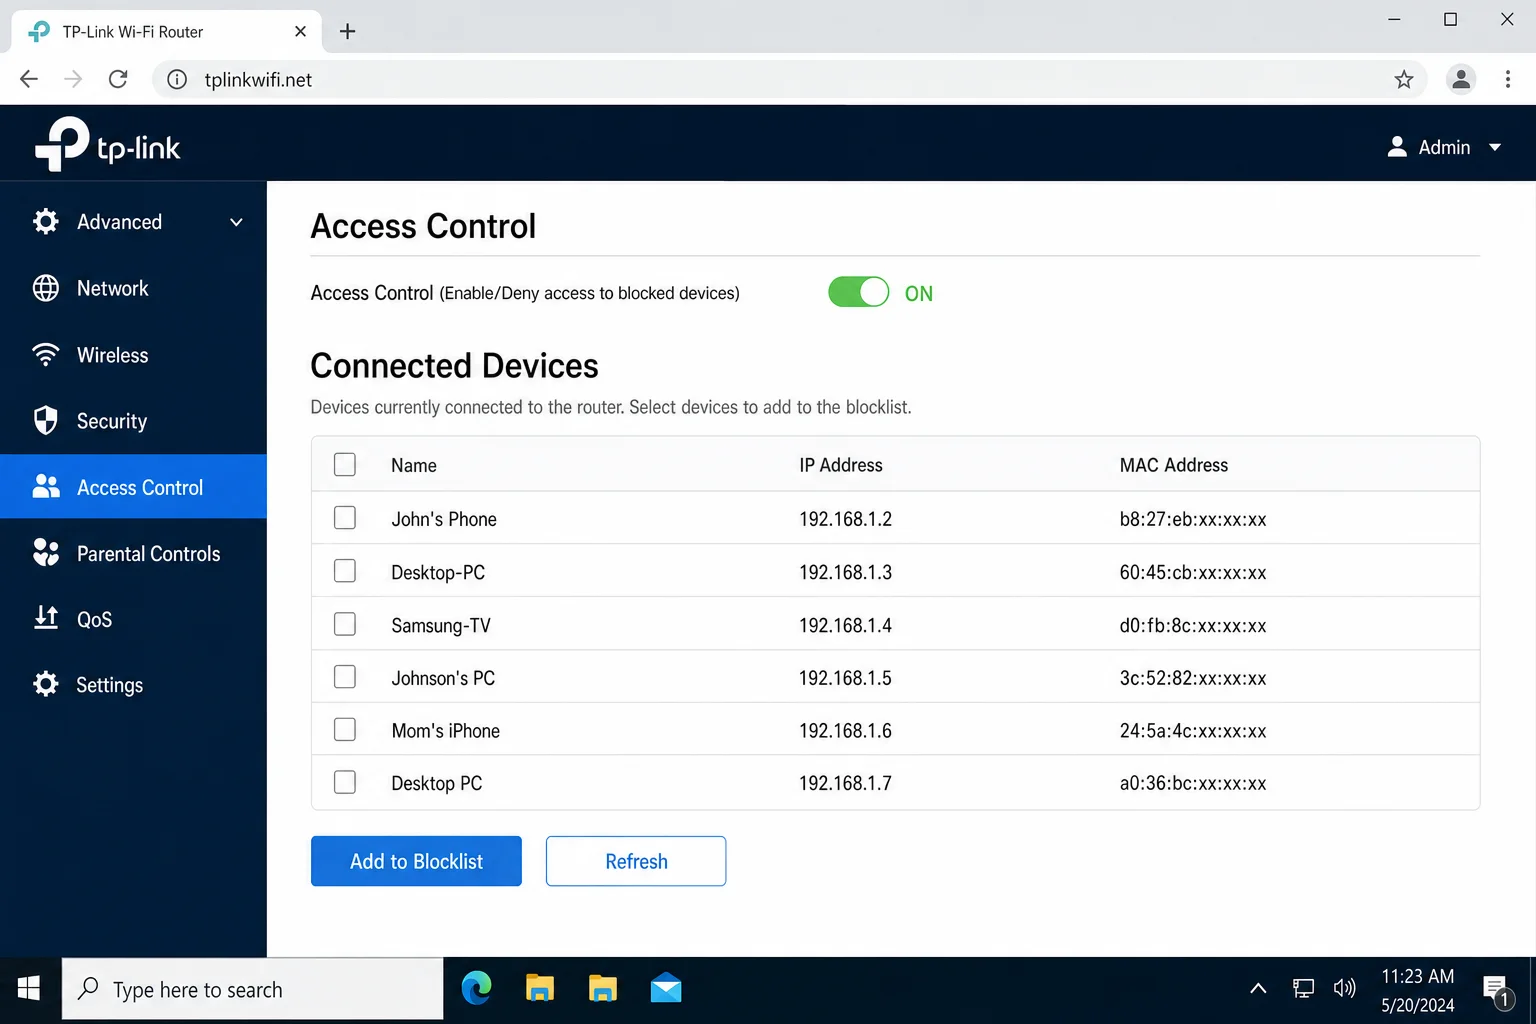Open the Windows Start menu
Screen dimensions: 1536x1024
click(29, 989)
